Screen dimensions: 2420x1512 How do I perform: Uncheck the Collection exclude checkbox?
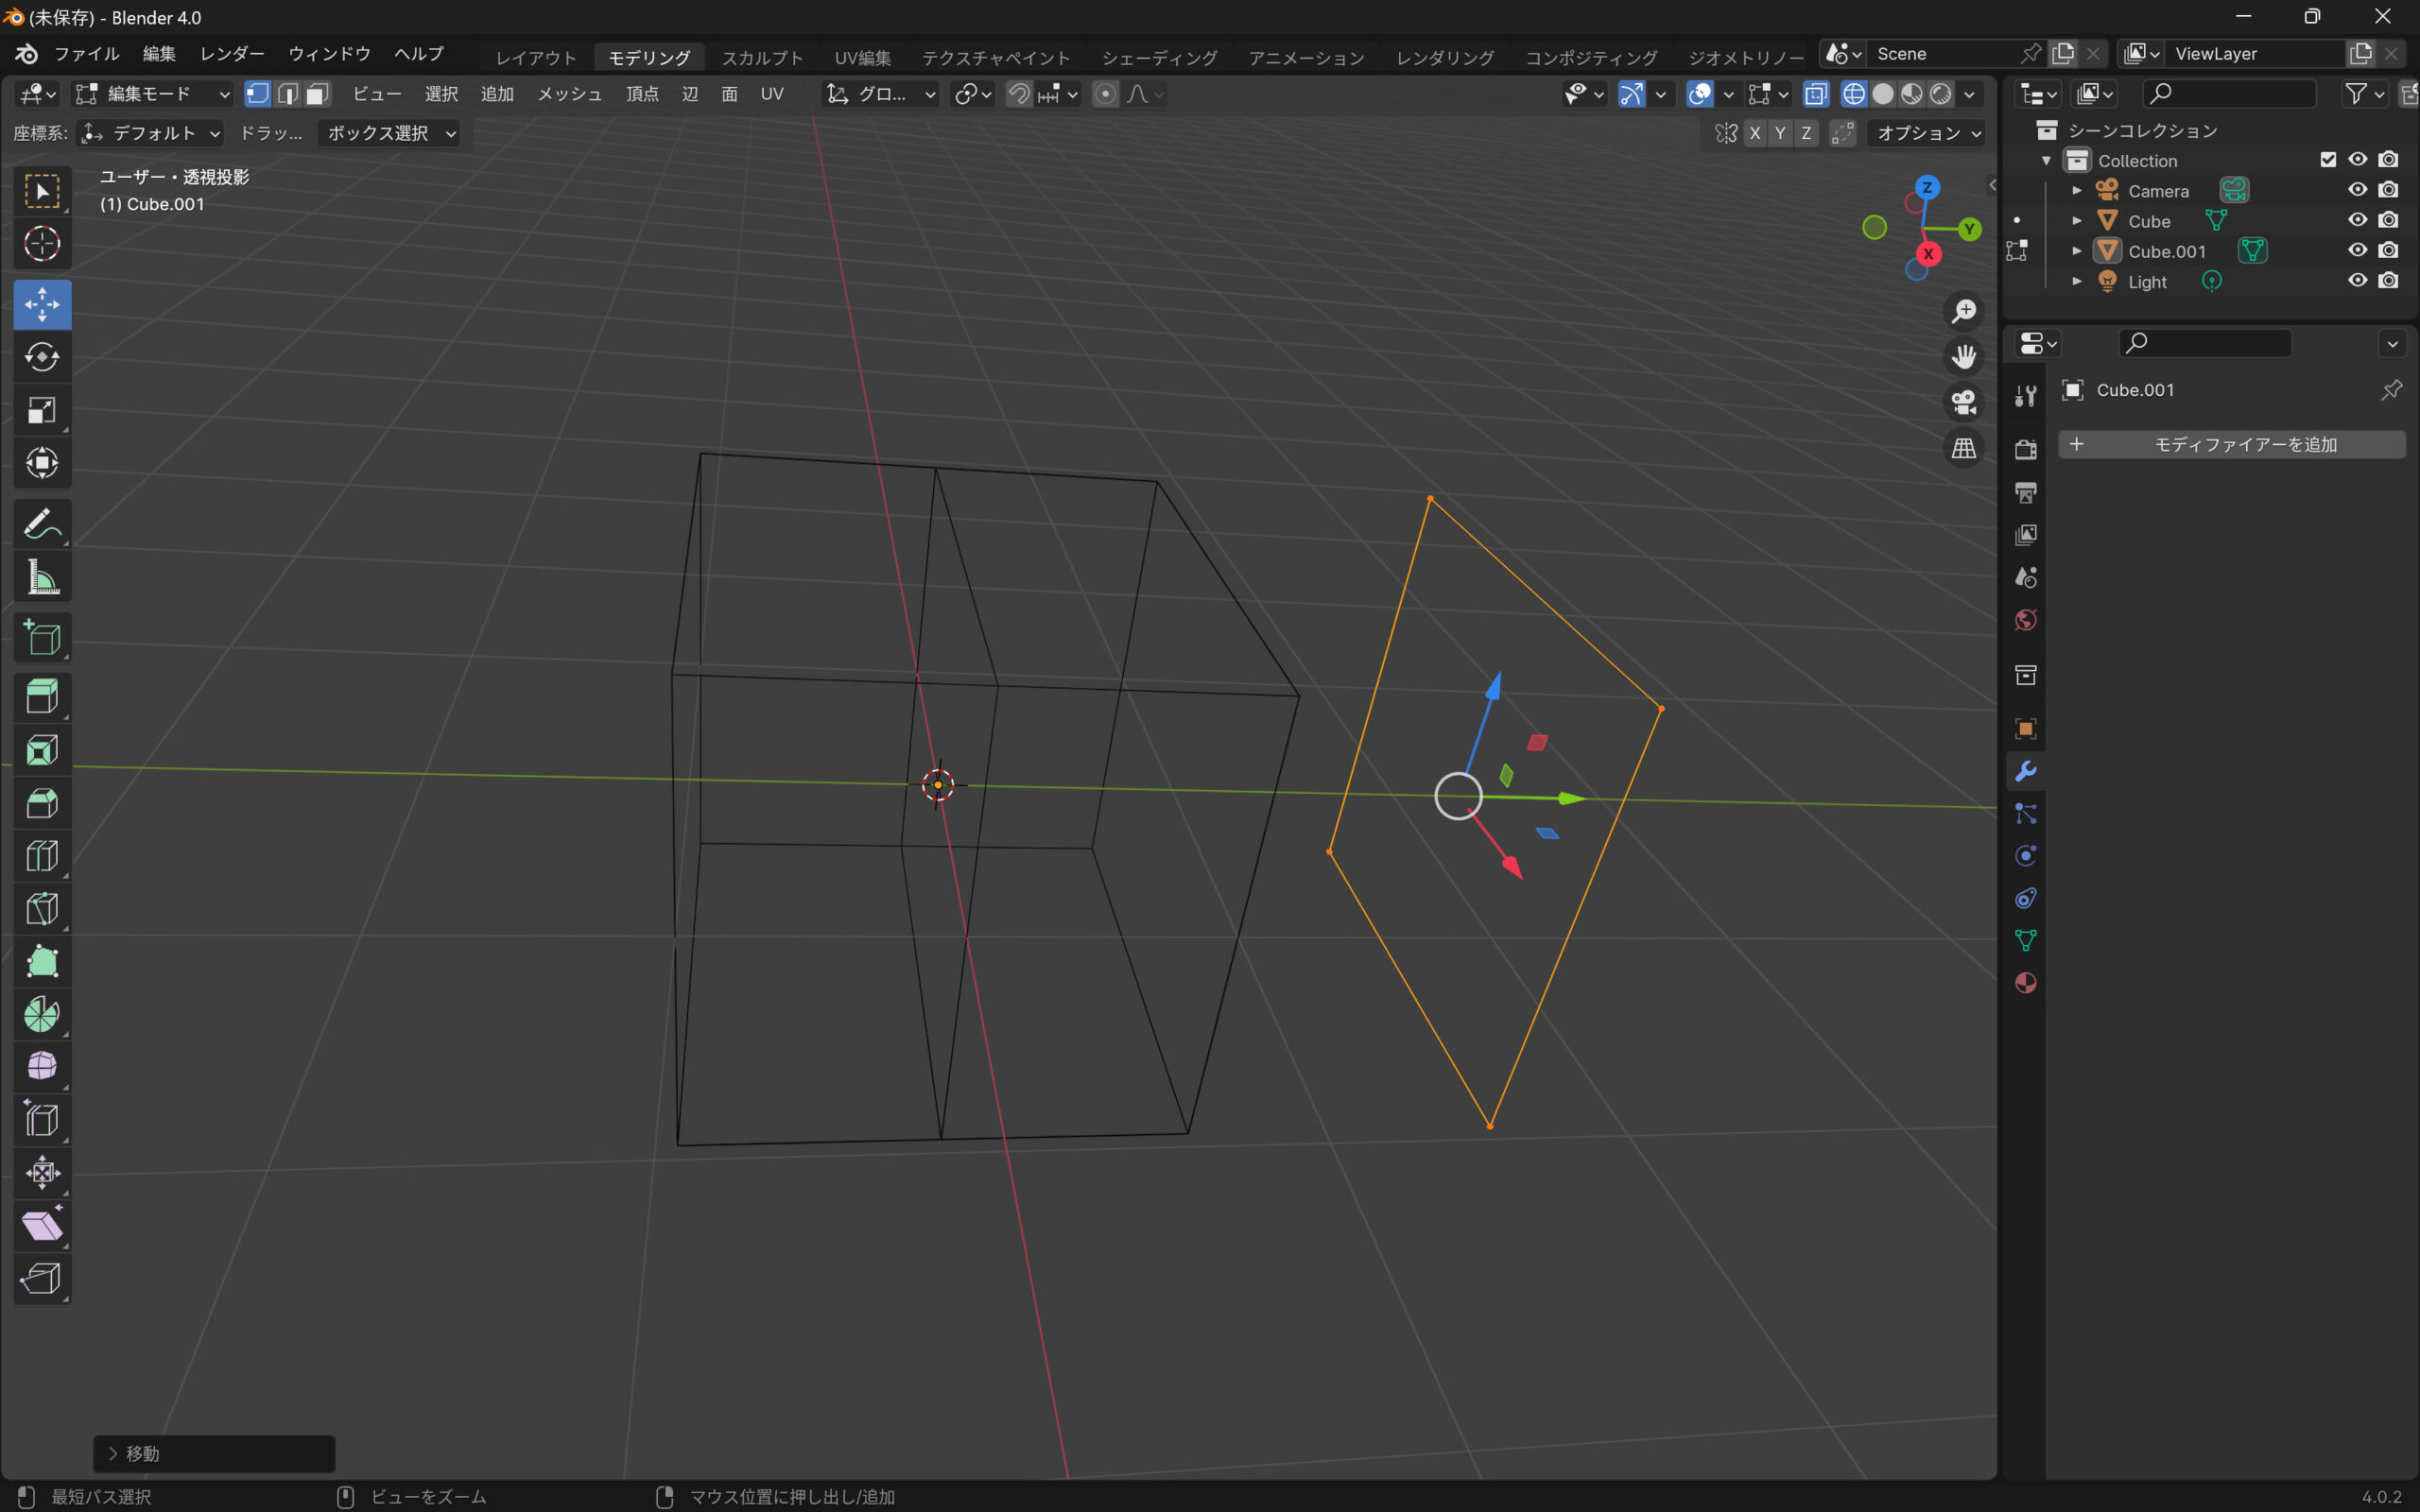coord(2328,160)
